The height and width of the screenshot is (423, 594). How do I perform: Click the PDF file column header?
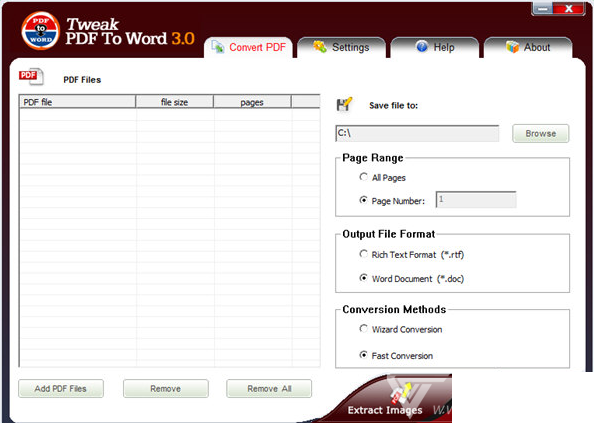(77, 102)
